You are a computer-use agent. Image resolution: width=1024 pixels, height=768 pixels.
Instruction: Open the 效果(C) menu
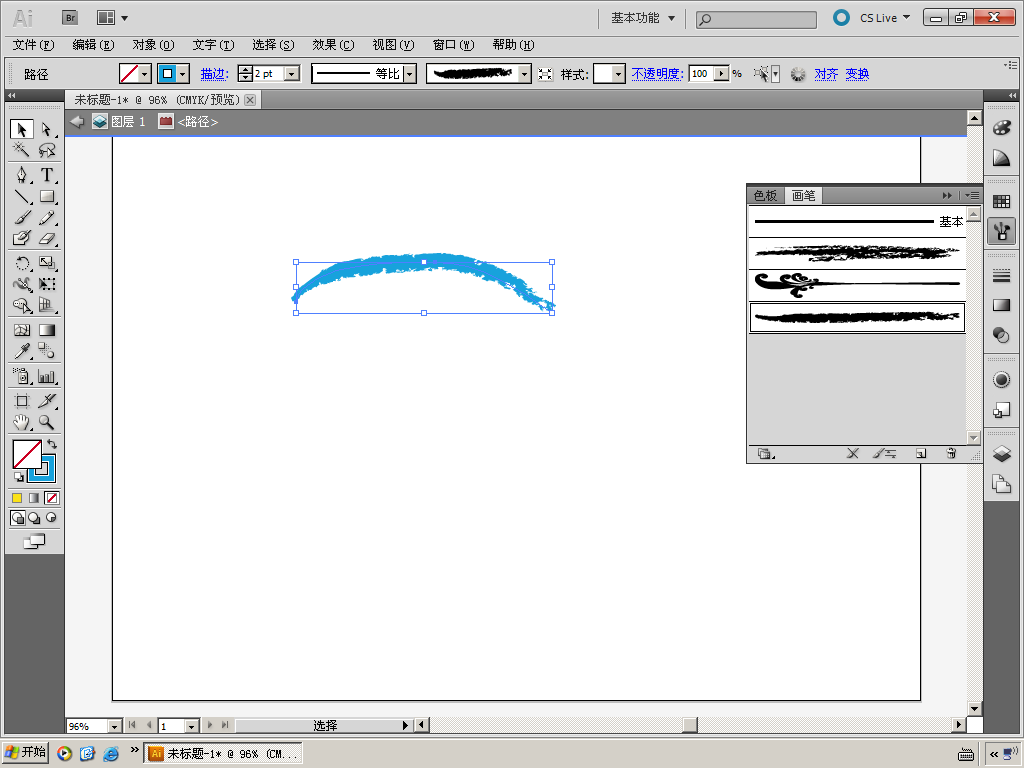coord(333,45)
